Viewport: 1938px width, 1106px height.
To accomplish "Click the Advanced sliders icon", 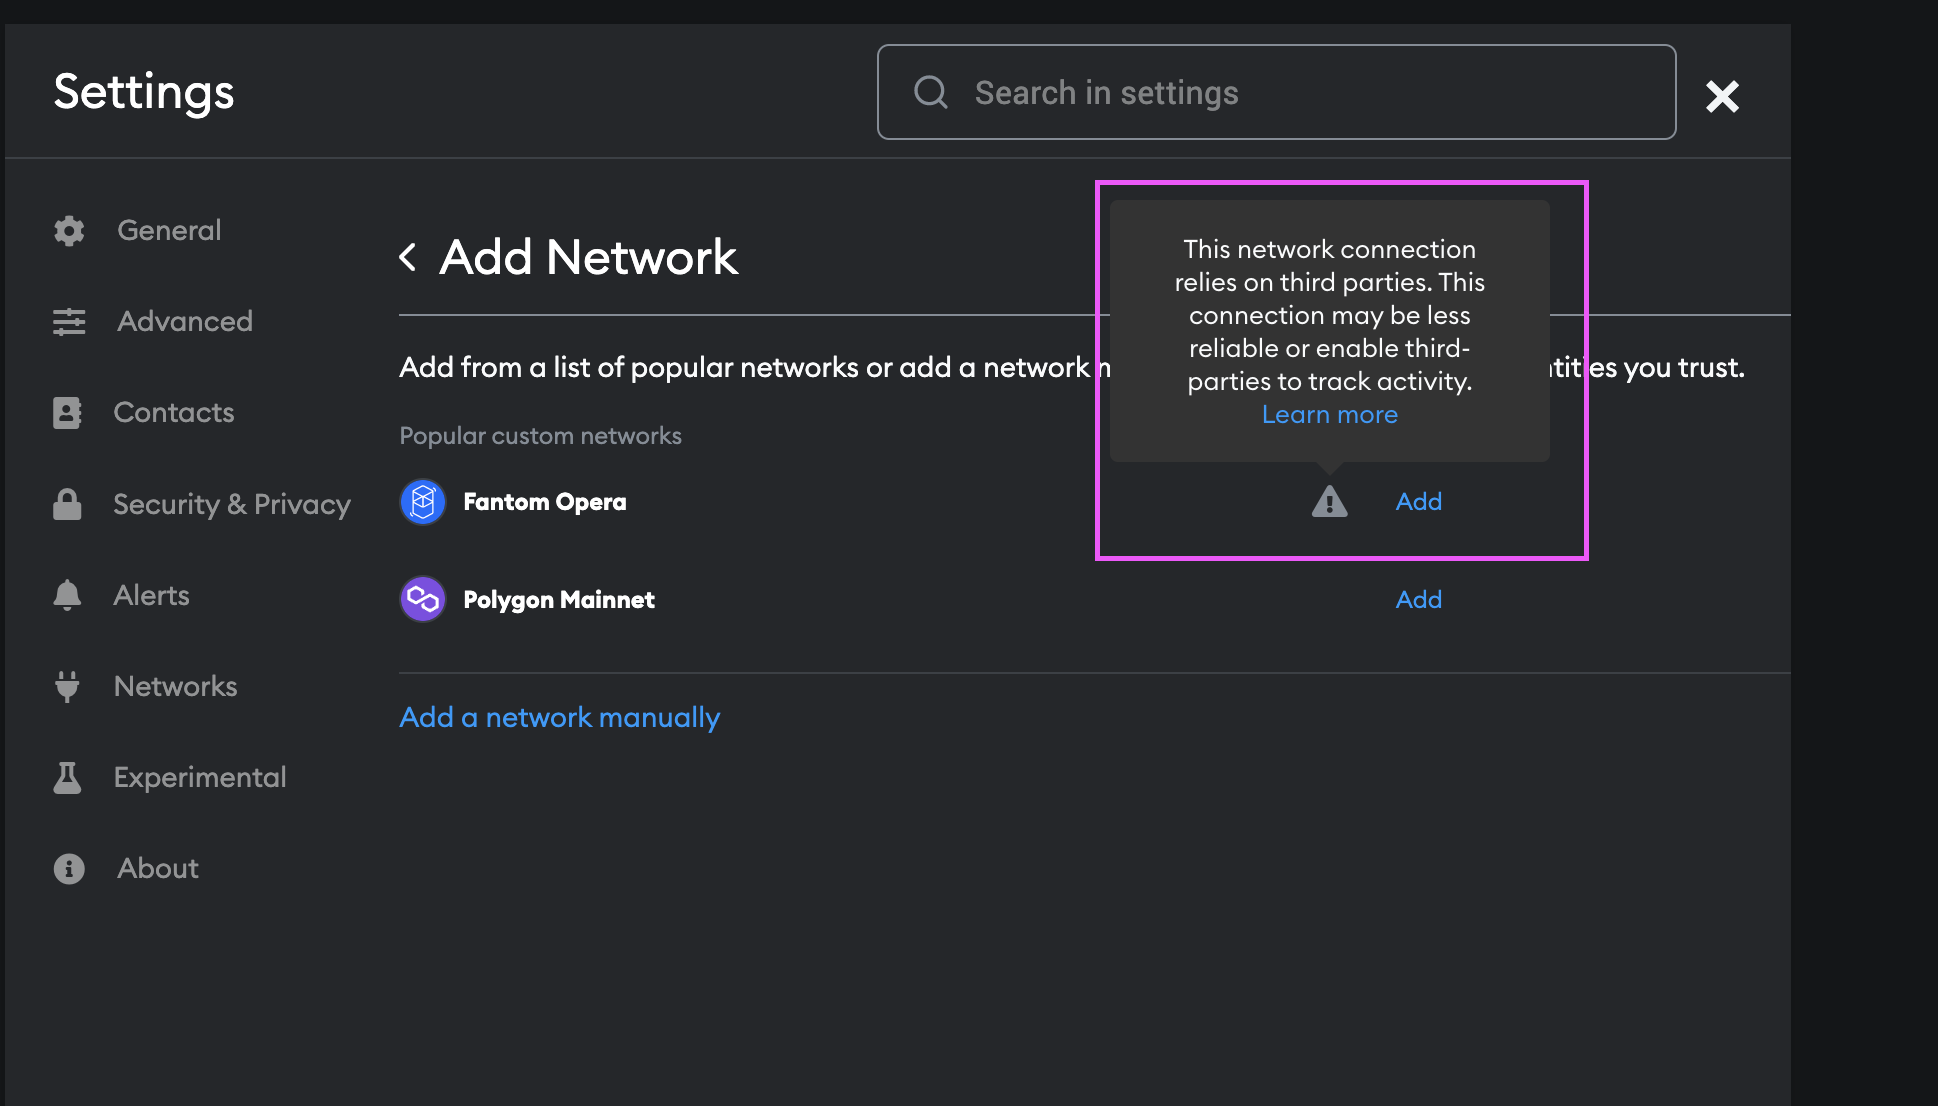I will [x=69, y=322].
